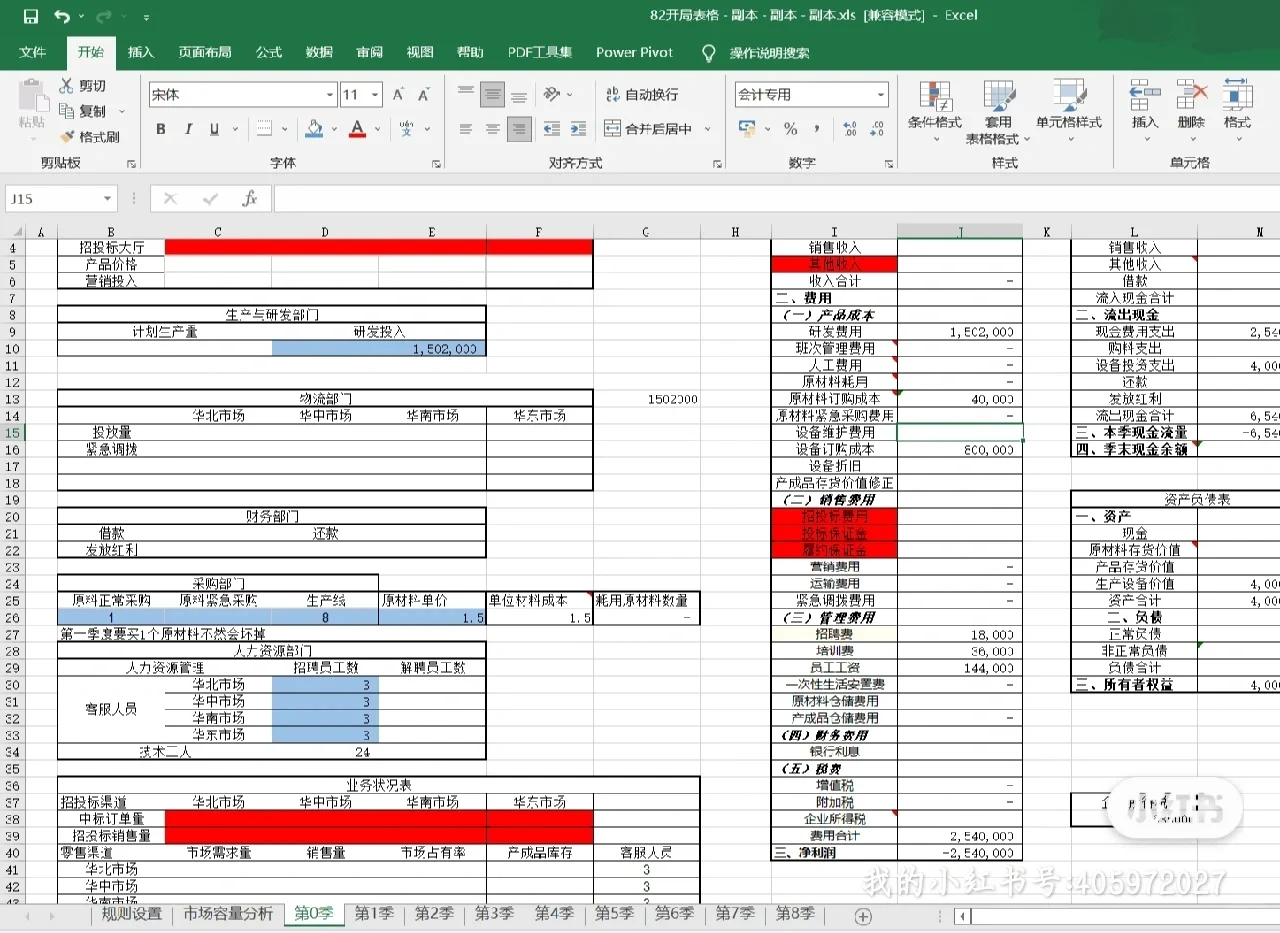
Task: Open the font size 11 dropdown
Action: (375, 95)
